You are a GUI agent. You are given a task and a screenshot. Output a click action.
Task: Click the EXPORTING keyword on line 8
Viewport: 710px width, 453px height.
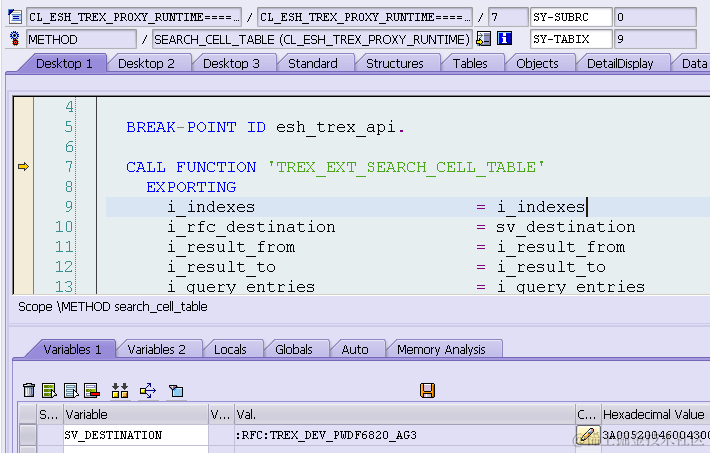[191, 187]
